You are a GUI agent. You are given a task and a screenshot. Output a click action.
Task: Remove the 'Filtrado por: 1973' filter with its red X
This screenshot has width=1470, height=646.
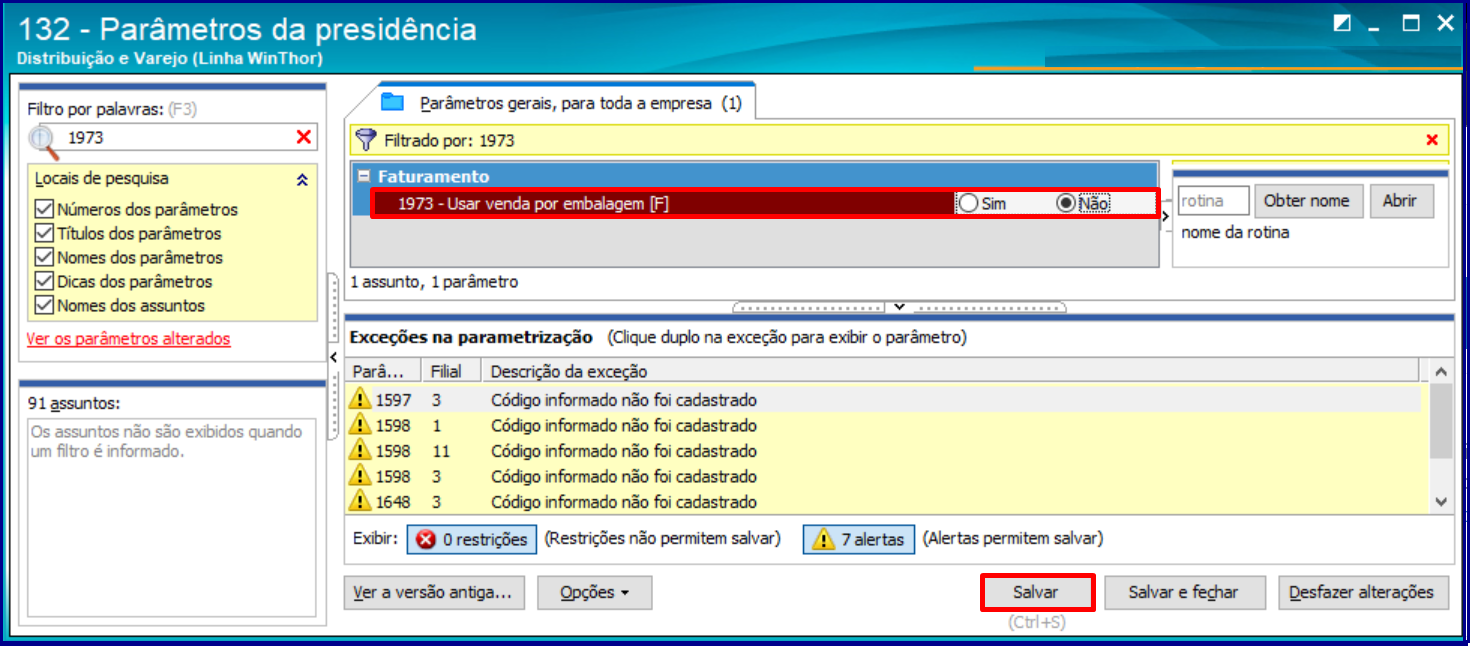1432,140
